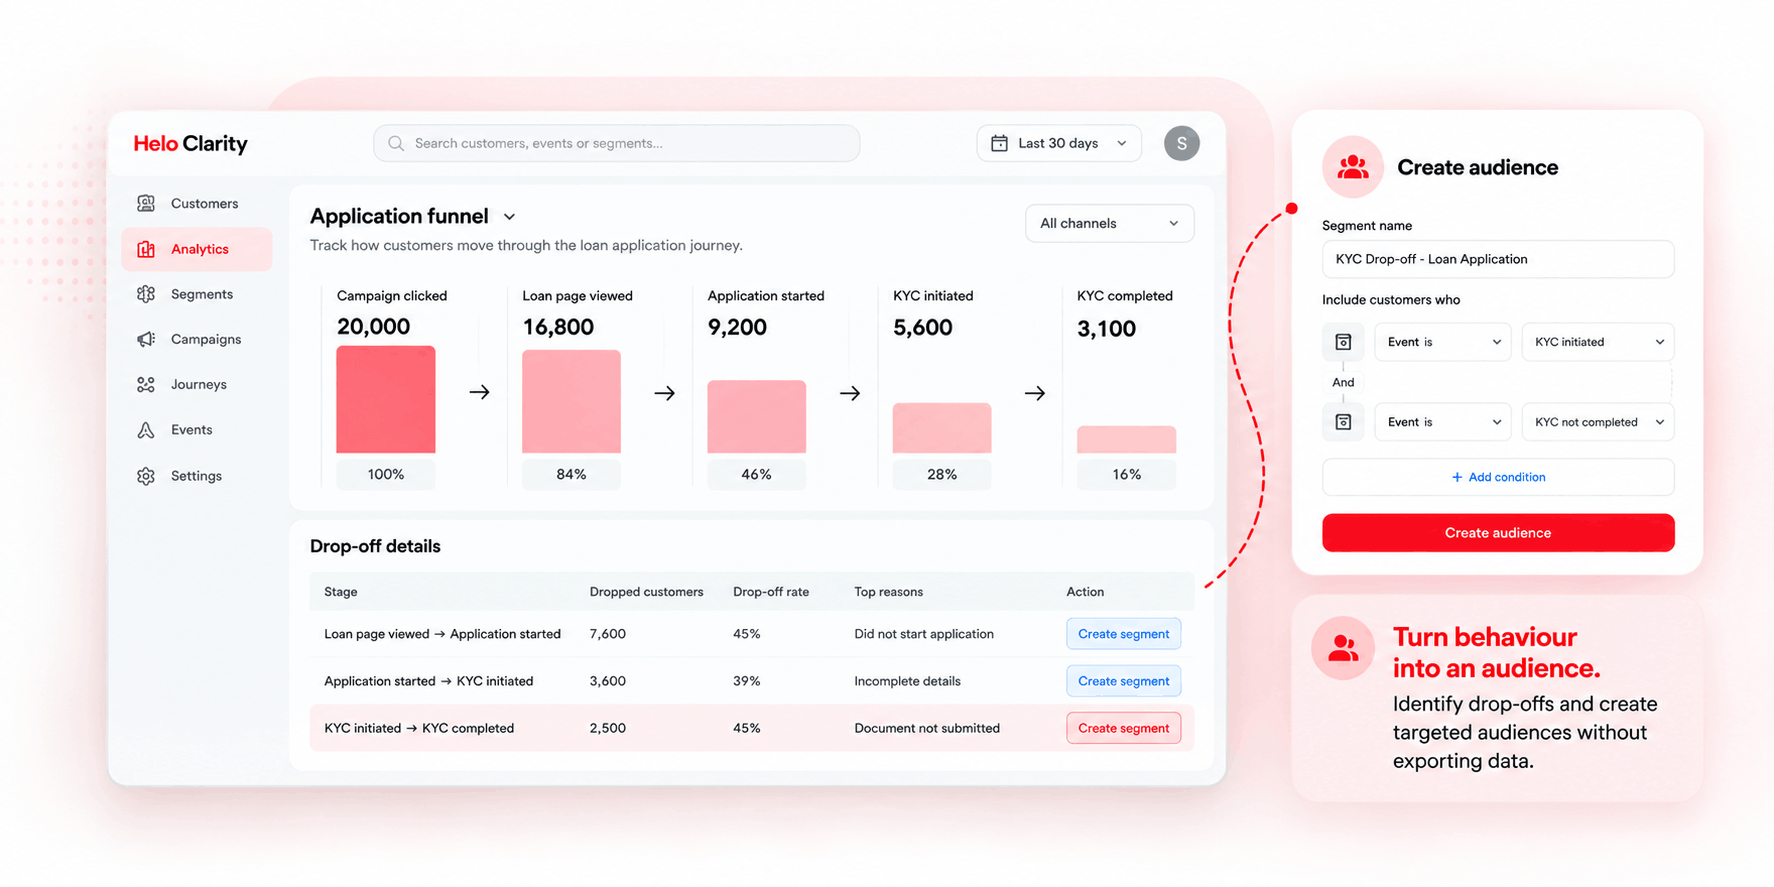Open the KYC not completed dropdown
The height and width of the screenshot is (887, 1774).
click(1598, 422)
